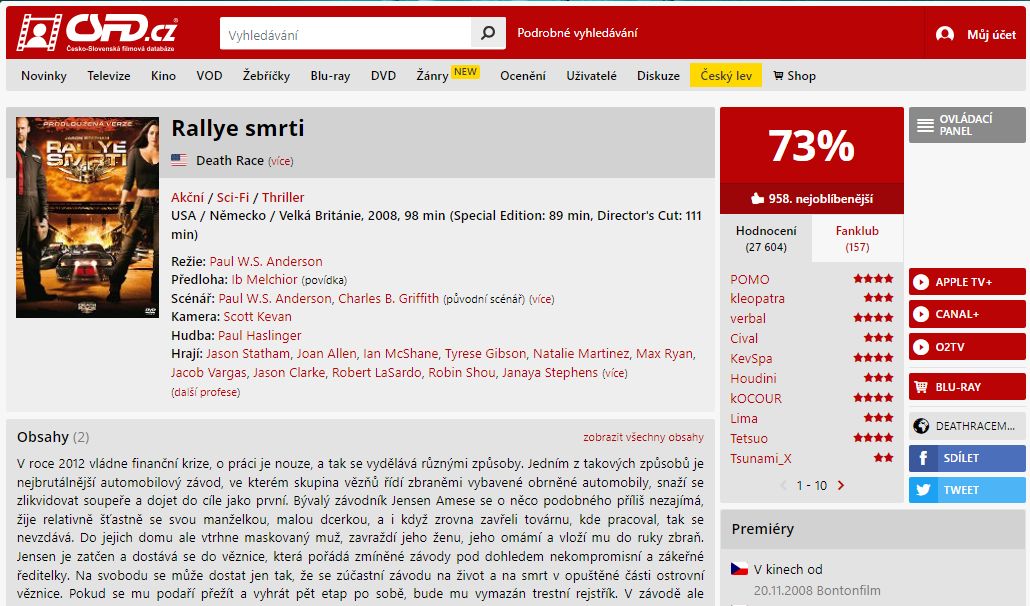Click the Sdílet Facebook button
The image size is (1030, 606).
[x=967, y=458]
